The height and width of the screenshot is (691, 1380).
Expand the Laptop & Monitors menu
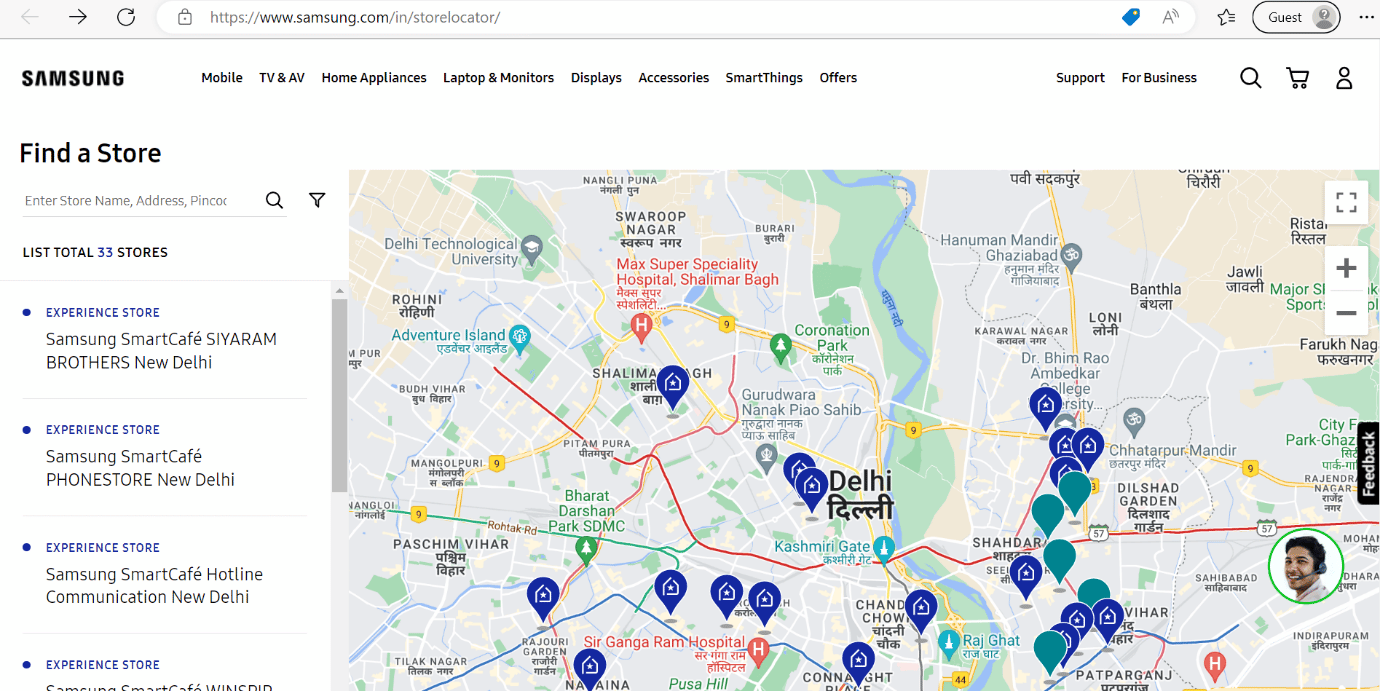[x=498, y=78]
